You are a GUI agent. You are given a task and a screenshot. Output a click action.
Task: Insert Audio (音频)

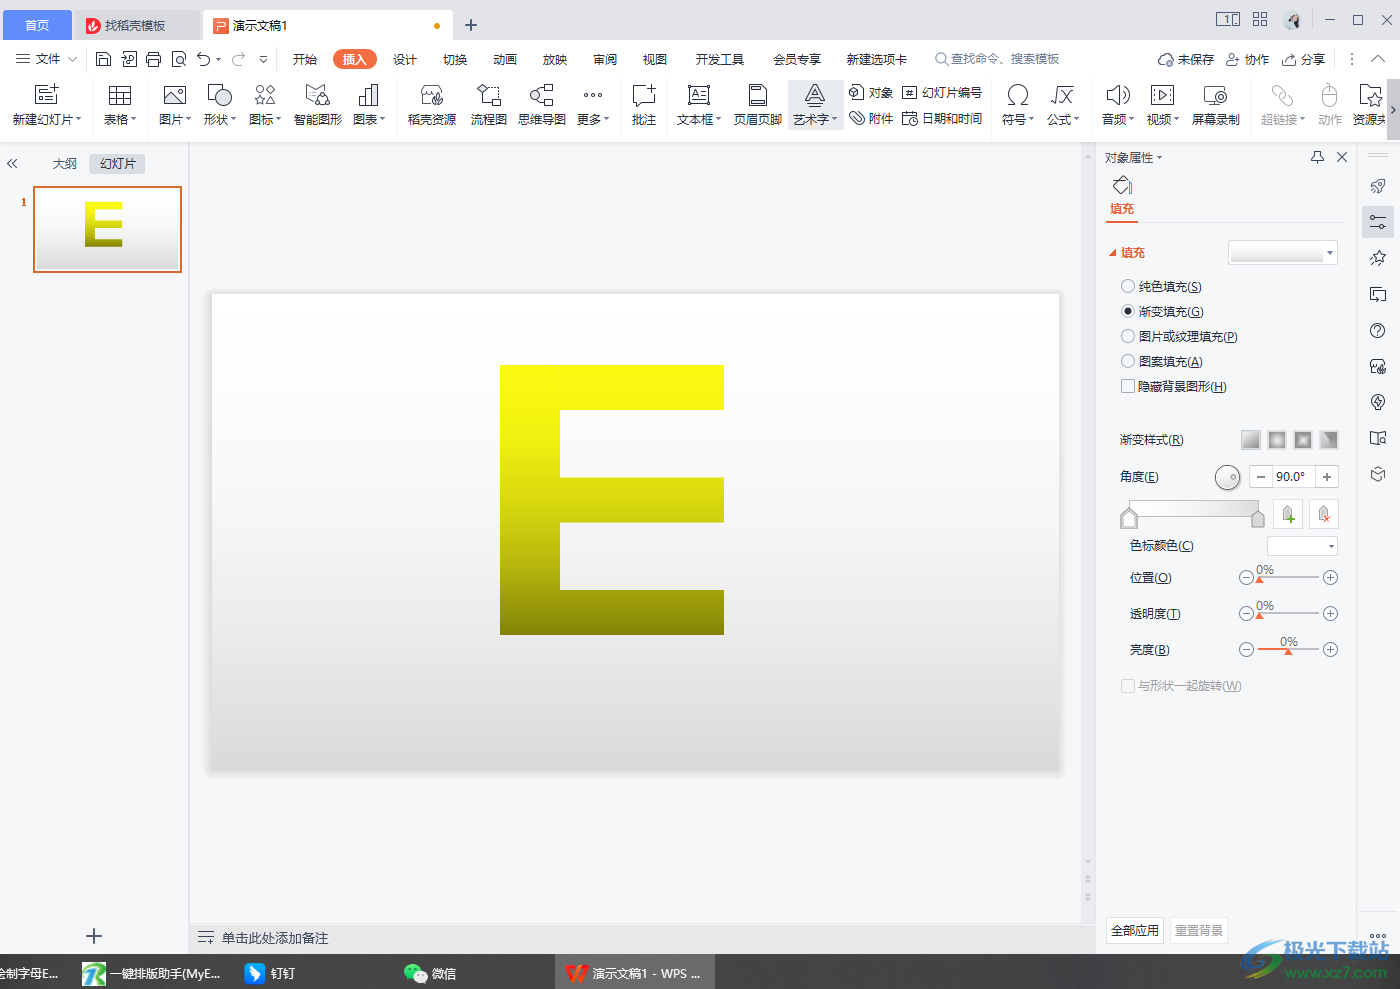click(1118, 105)
